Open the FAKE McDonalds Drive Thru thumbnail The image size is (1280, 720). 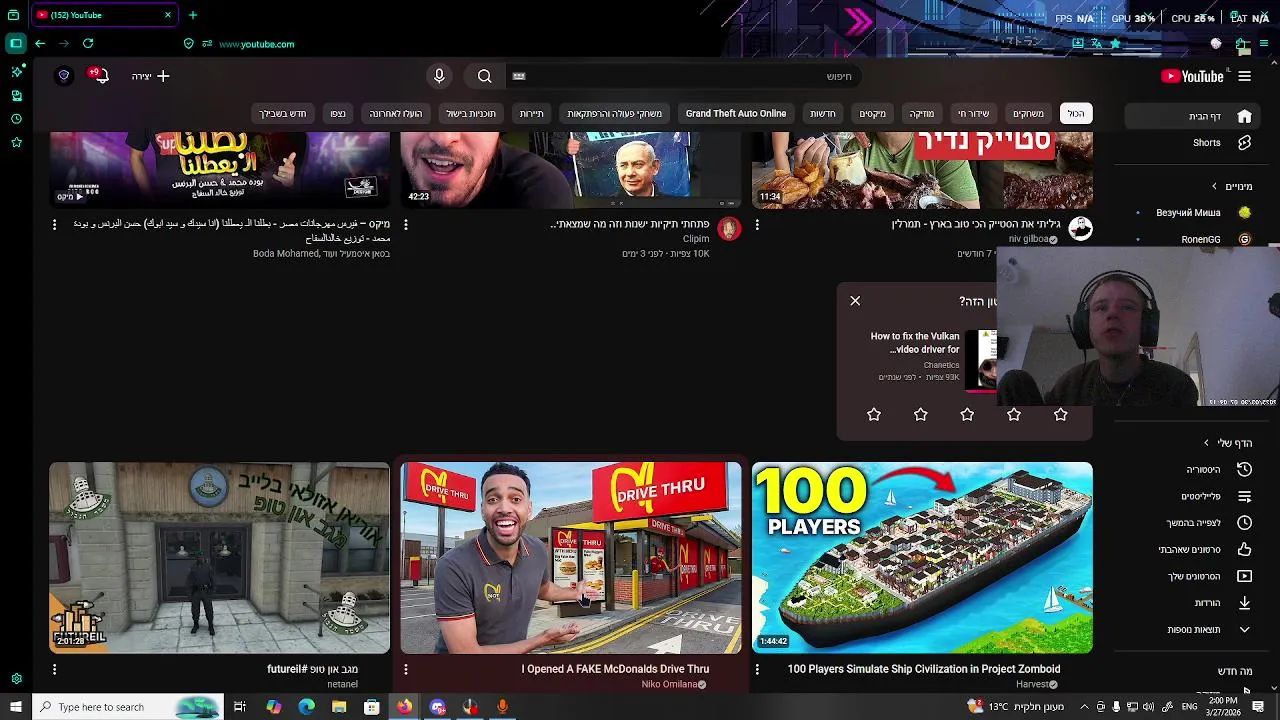[571, 558]
